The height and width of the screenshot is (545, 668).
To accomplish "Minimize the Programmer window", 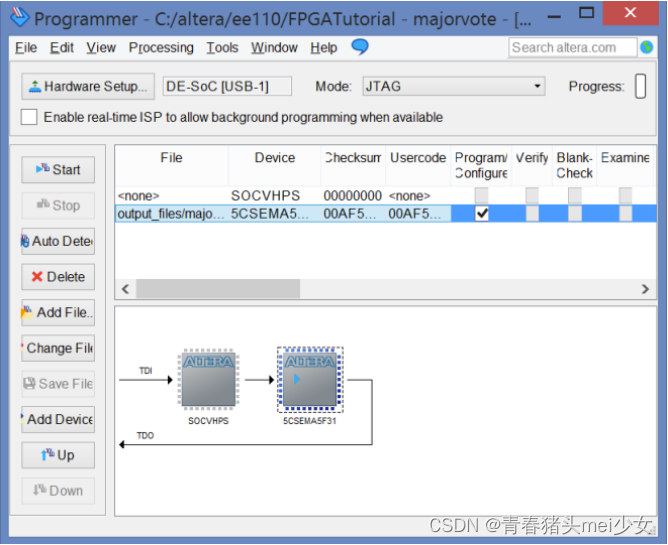I will [x=554, y=16].
